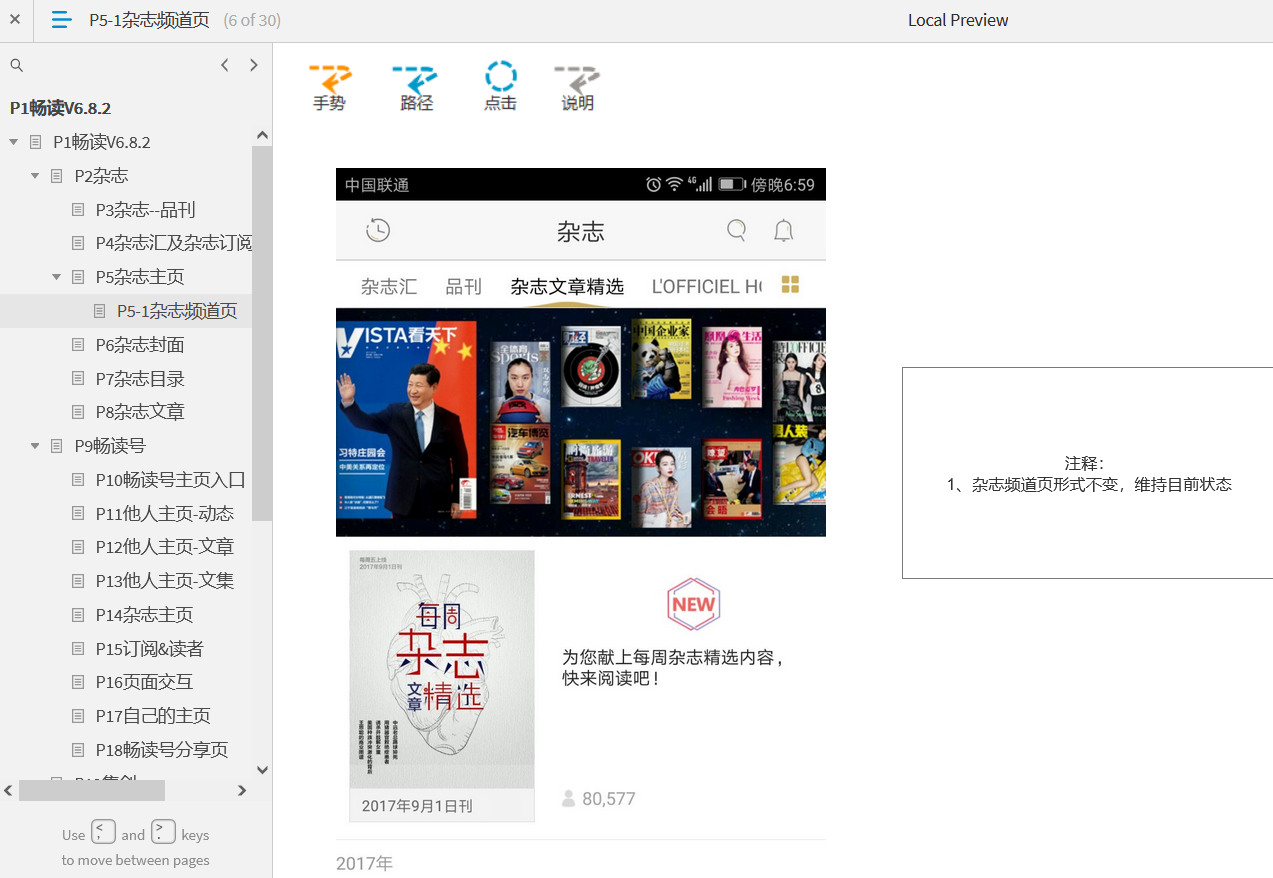The image size is (1273, 878).
Task: Select the 路径 path icon
Action: pyautogui.click(x=416, y=87)
